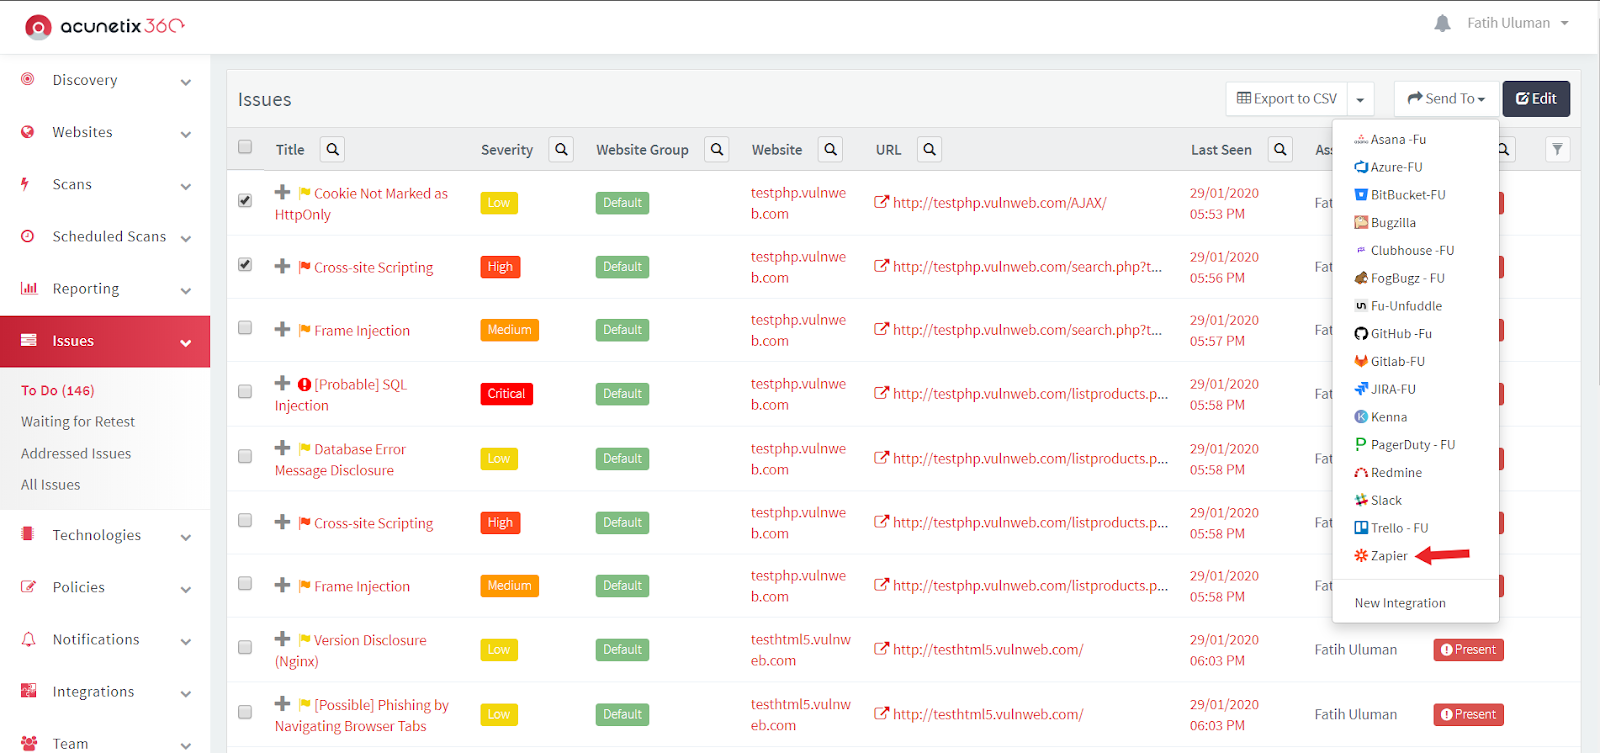Check the [Possible] Phishing row checkbox

[245, 712]
